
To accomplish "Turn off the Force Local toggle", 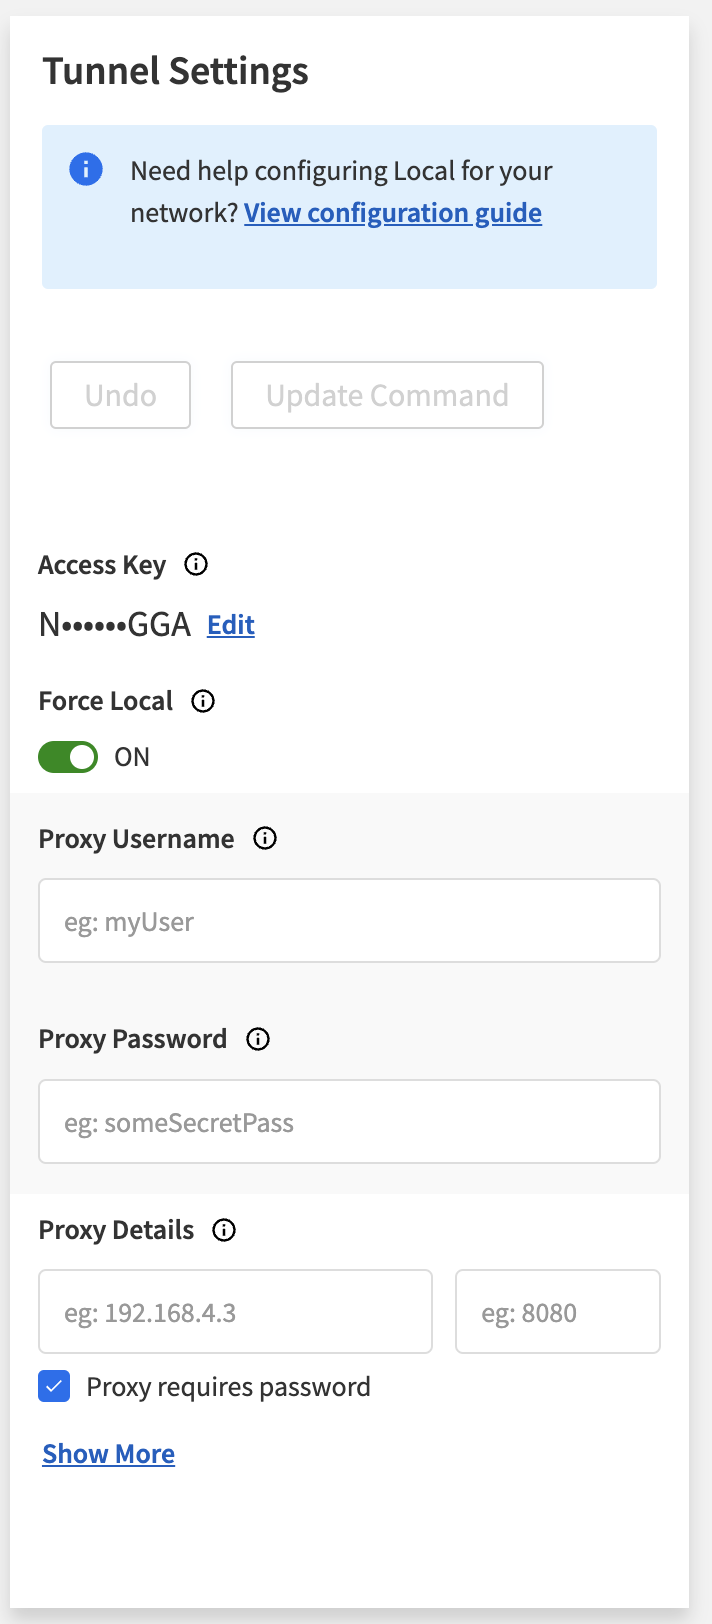I will pyautogui.click(x=67, y=757).
